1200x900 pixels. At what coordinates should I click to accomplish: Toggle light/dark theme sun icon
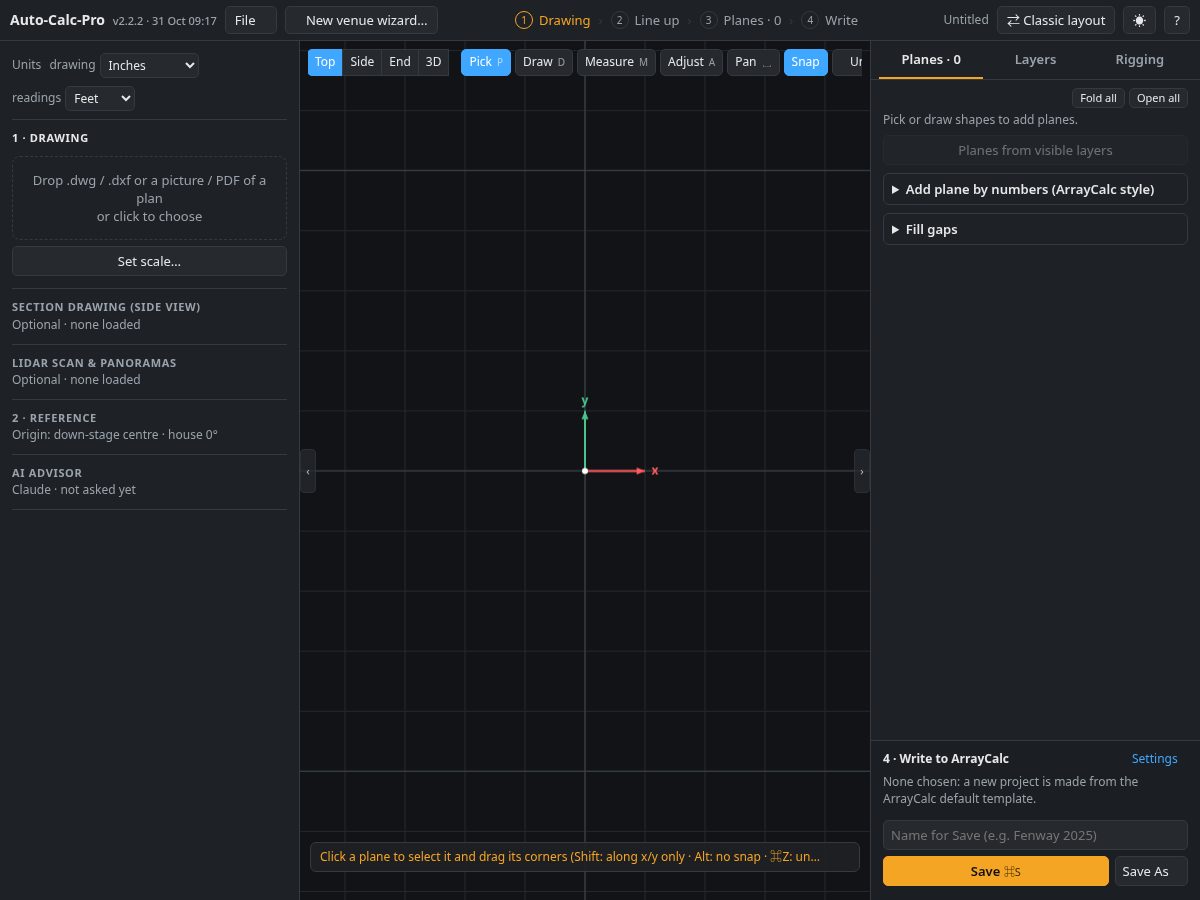(x=1139, y=20)
